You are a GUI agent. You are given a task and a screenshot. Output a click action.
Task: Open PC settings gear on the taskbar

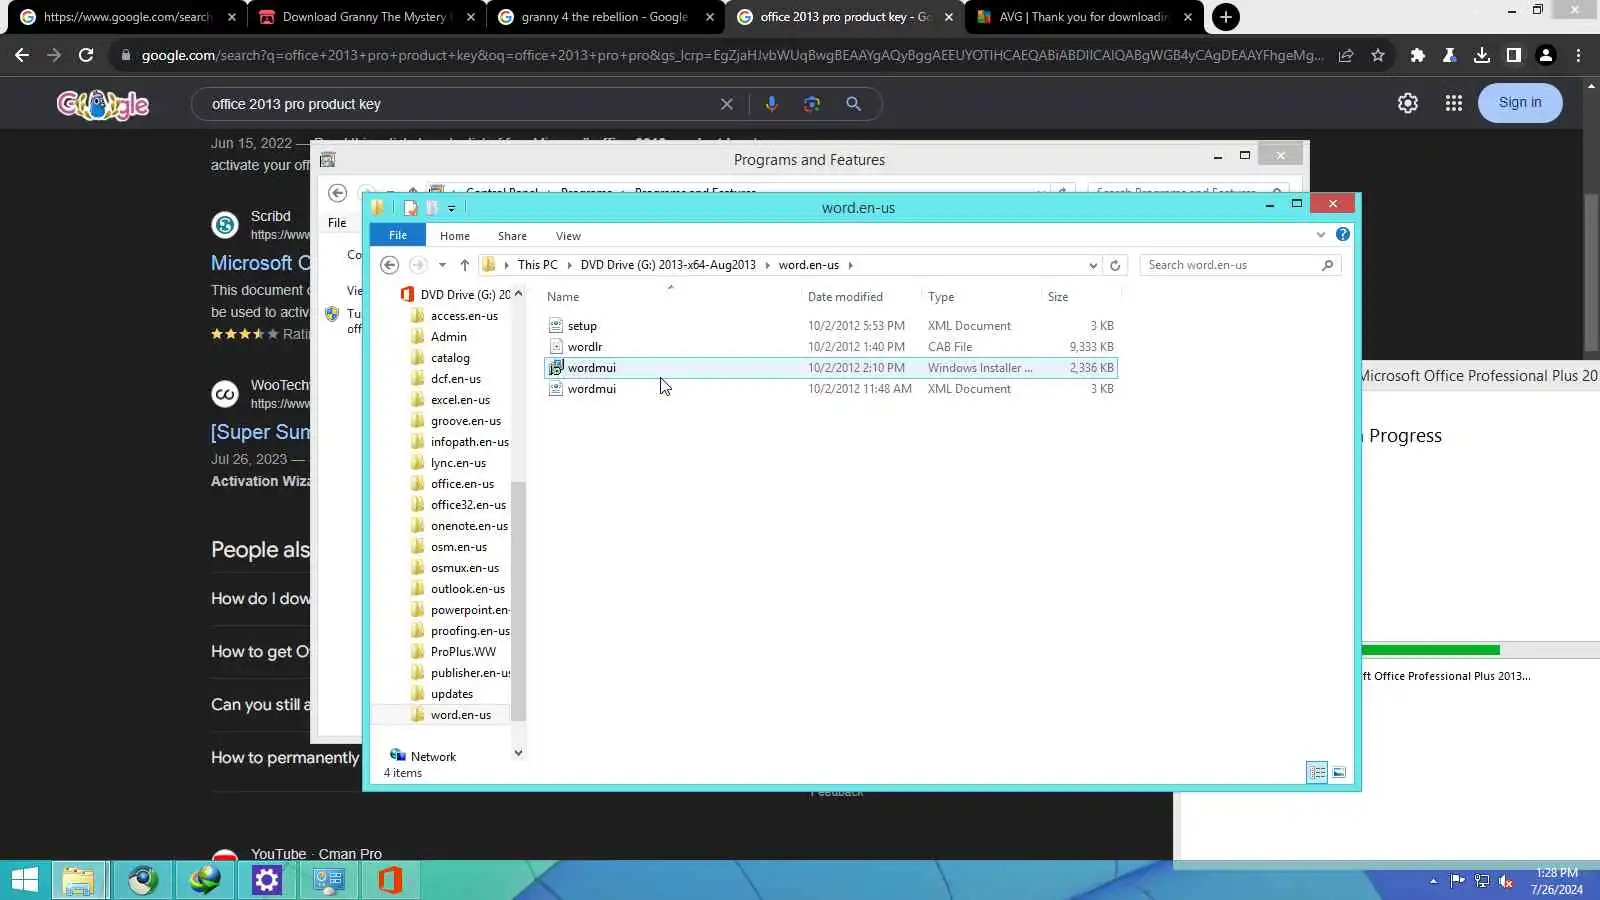[267, 880]
